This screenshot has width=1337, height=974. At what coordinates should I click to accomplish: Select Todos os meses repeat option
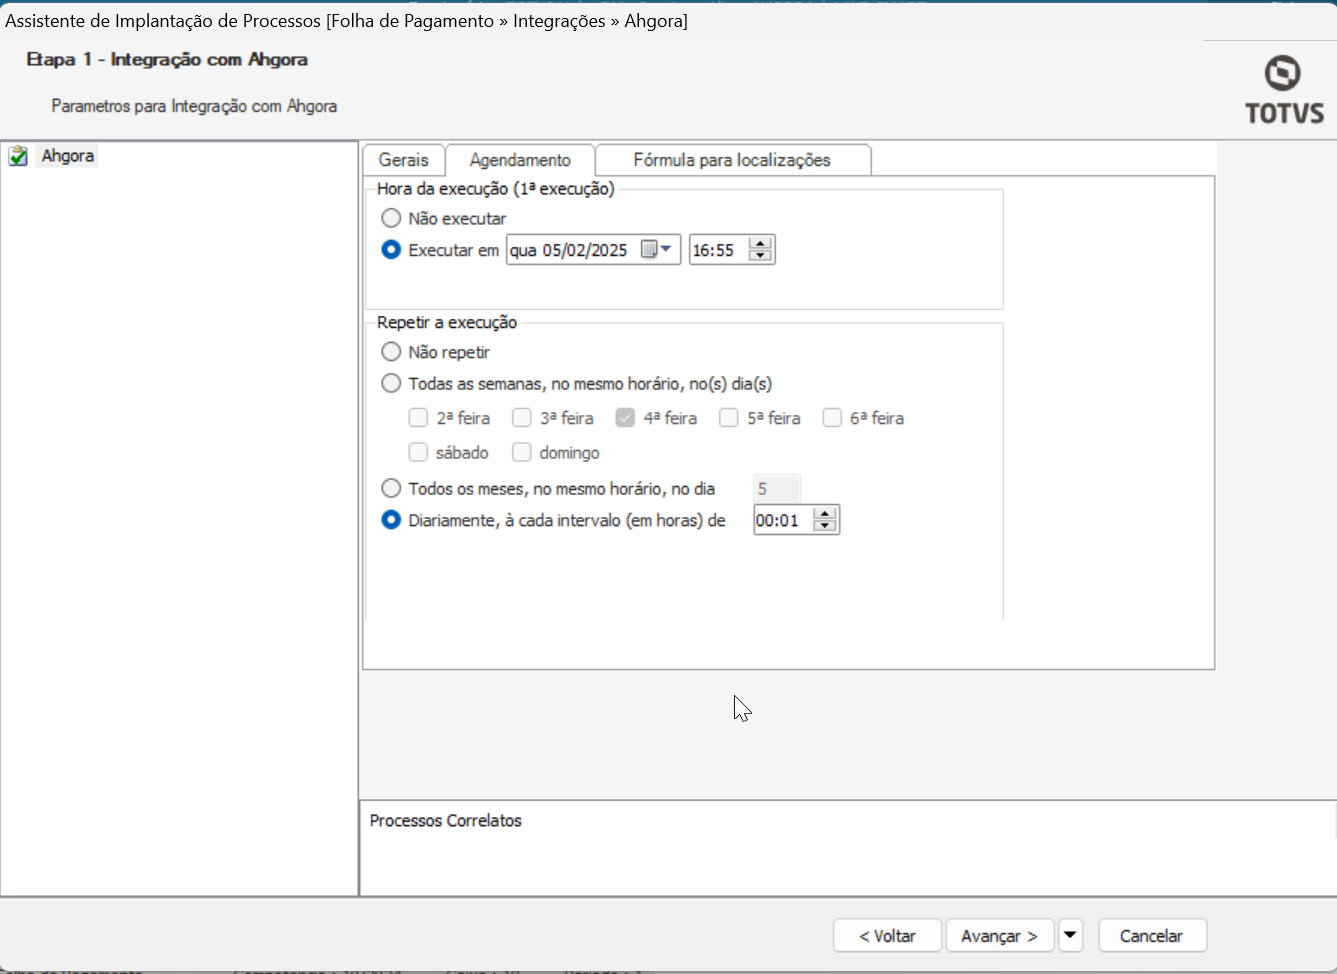tap(391, 489)
